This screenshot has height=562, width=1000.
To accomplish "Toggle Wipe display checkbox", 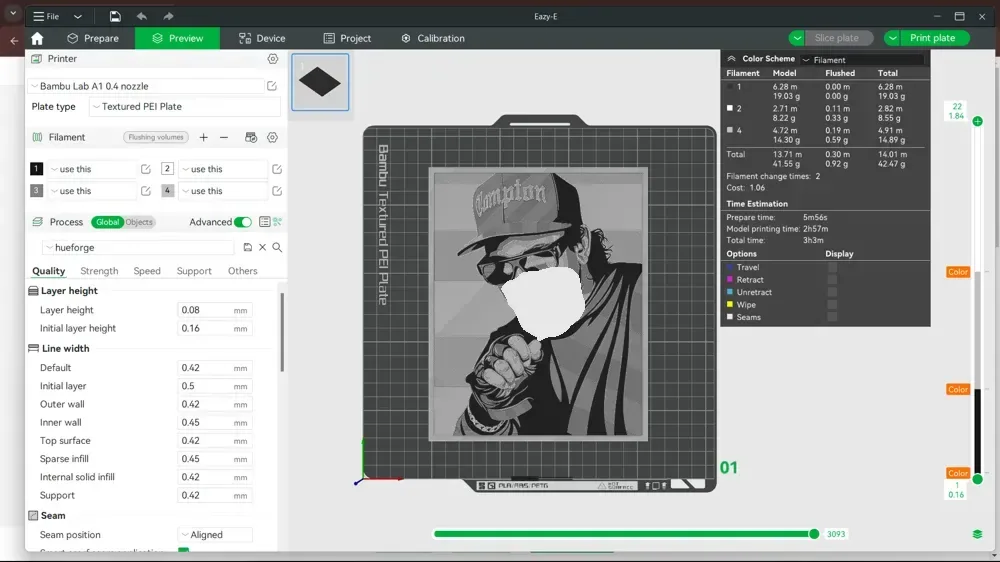I will click(x=832, y=304).
